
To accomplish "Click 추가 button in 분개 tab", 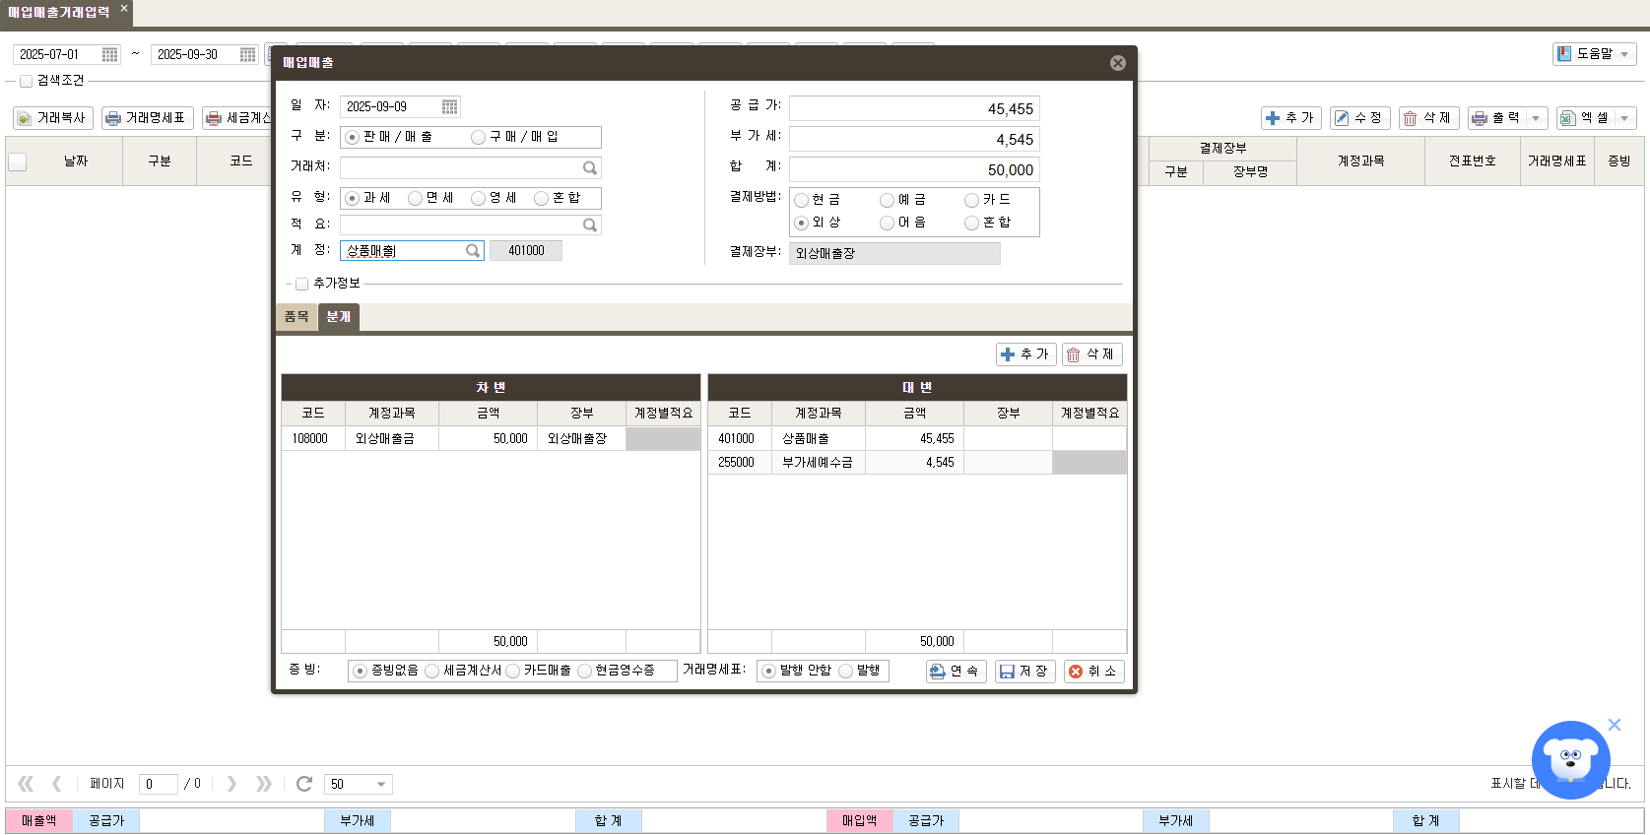I will click(1026, 355).
